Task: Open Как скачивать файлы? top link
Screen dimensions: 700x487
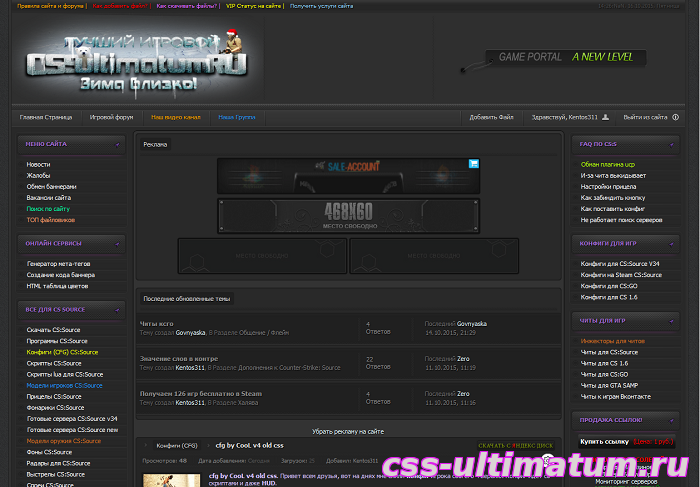Action: [187, 6]
